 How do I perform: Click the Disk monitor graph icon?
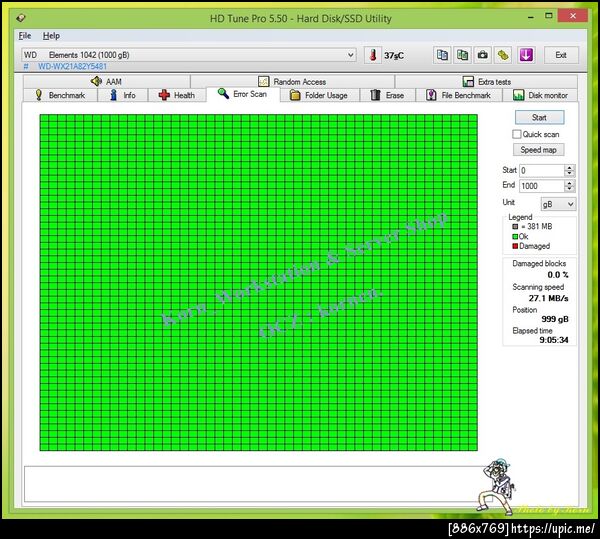518,95
